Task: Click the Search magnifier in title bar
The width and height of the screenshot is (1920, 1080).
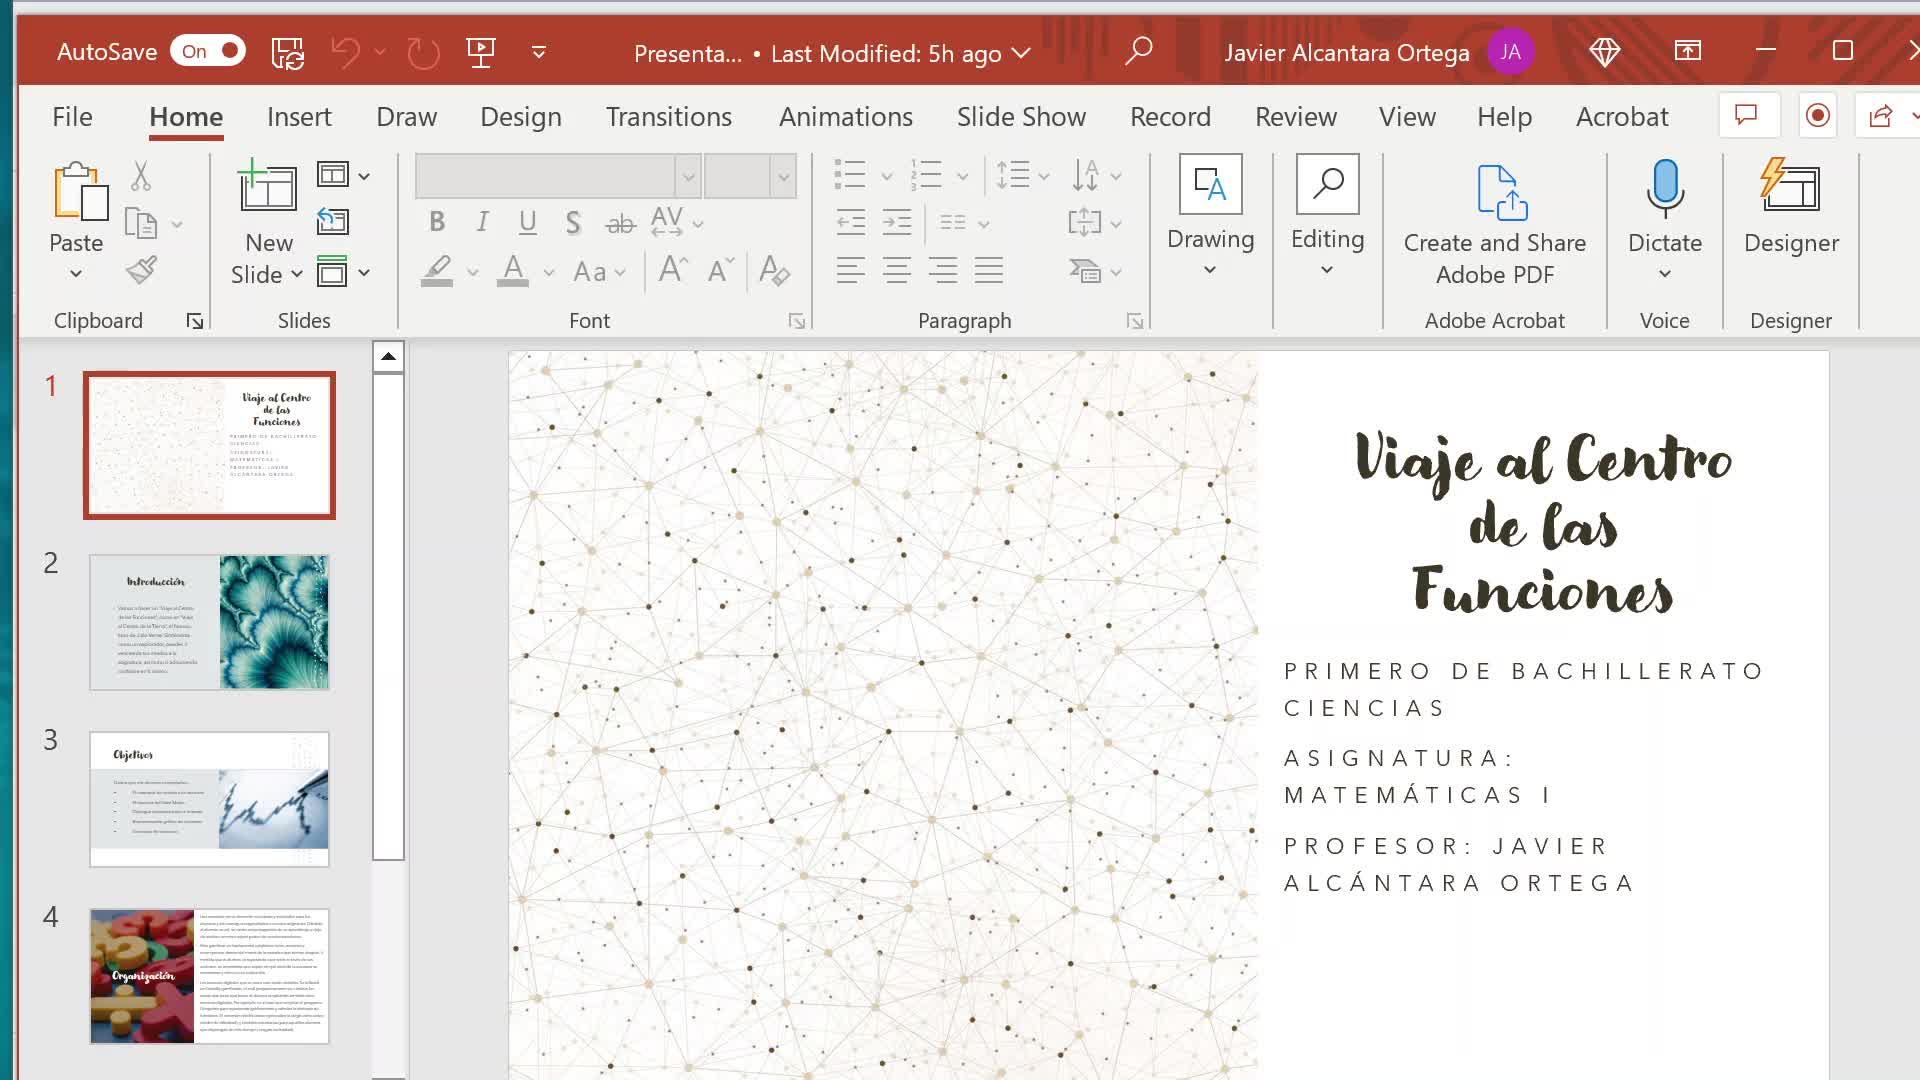Action: pyautogui.click(x=1138, y=51)
